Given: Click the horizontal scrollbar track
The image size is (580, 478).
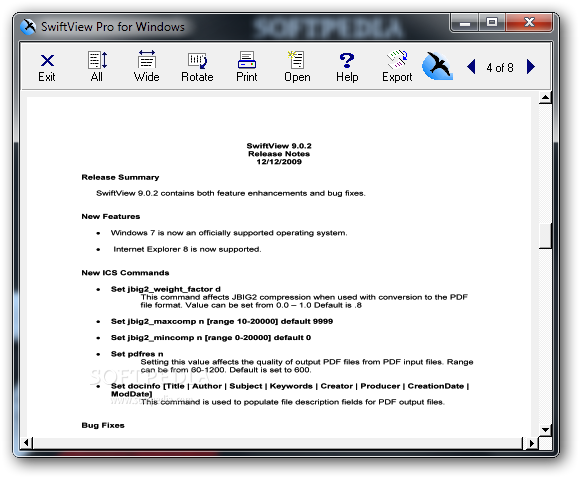Looking at the screenshot, I should pos(277,443).
